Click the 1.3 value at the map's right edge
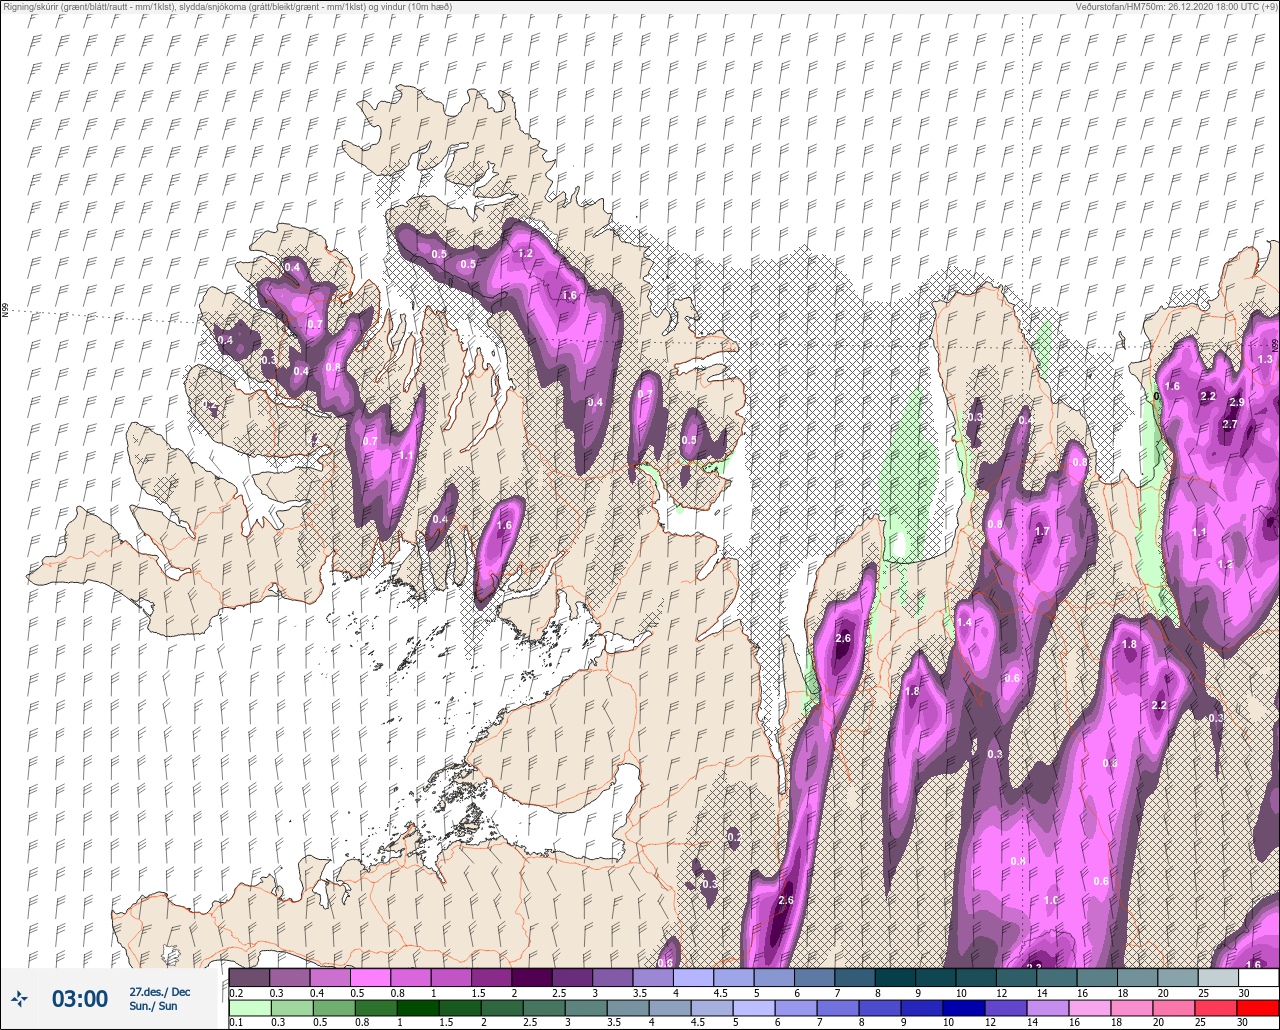The image size is (1280, 1030). point(1265,359)
